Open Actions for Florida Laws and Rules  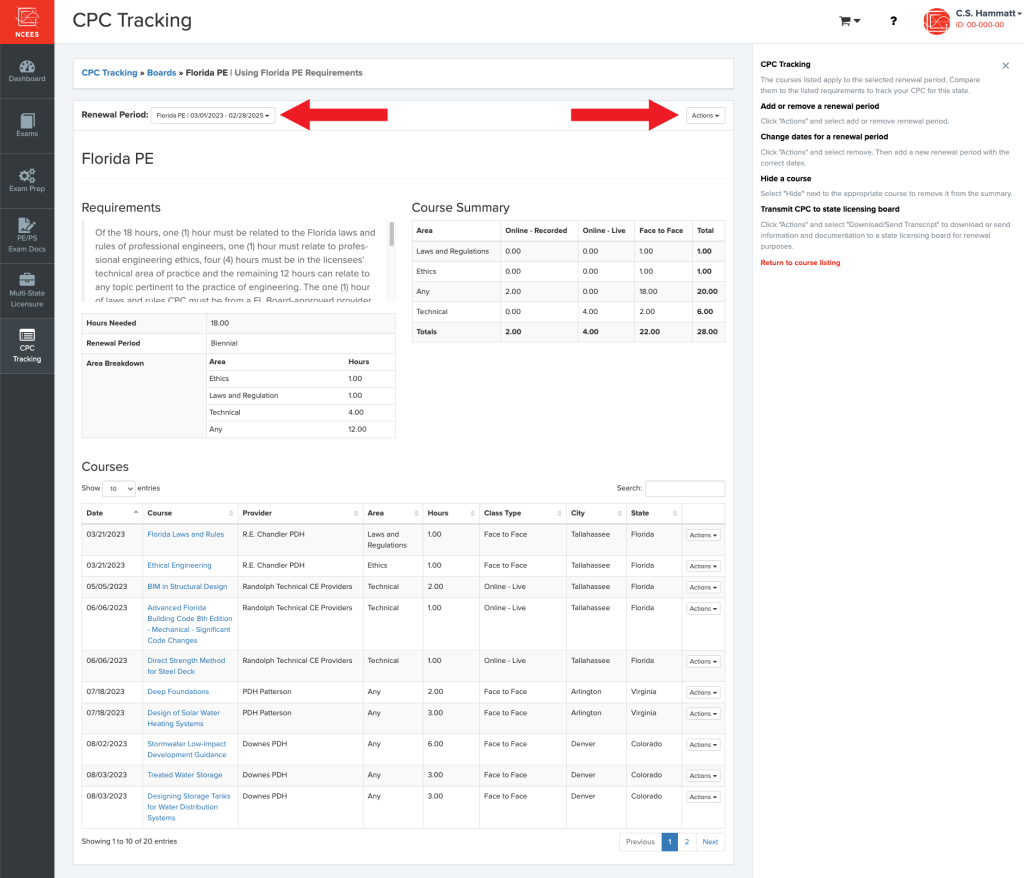[702, 535]
